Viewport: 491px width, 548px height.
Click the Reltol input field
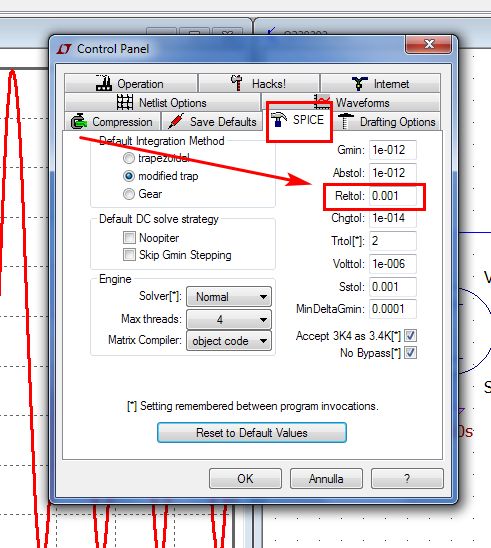tap(392, 196)
